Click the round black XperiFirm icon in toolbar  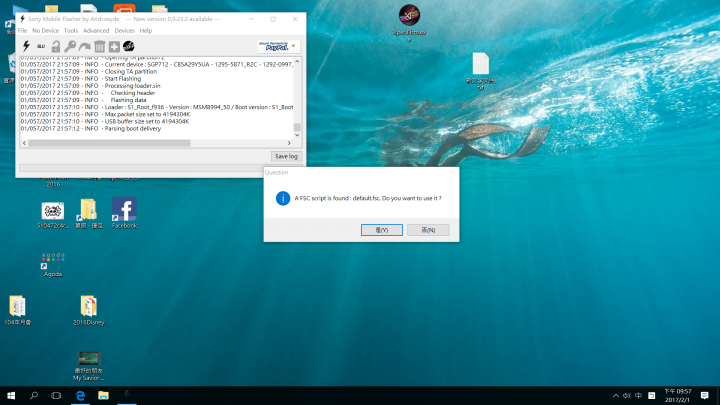coord(129,46)
